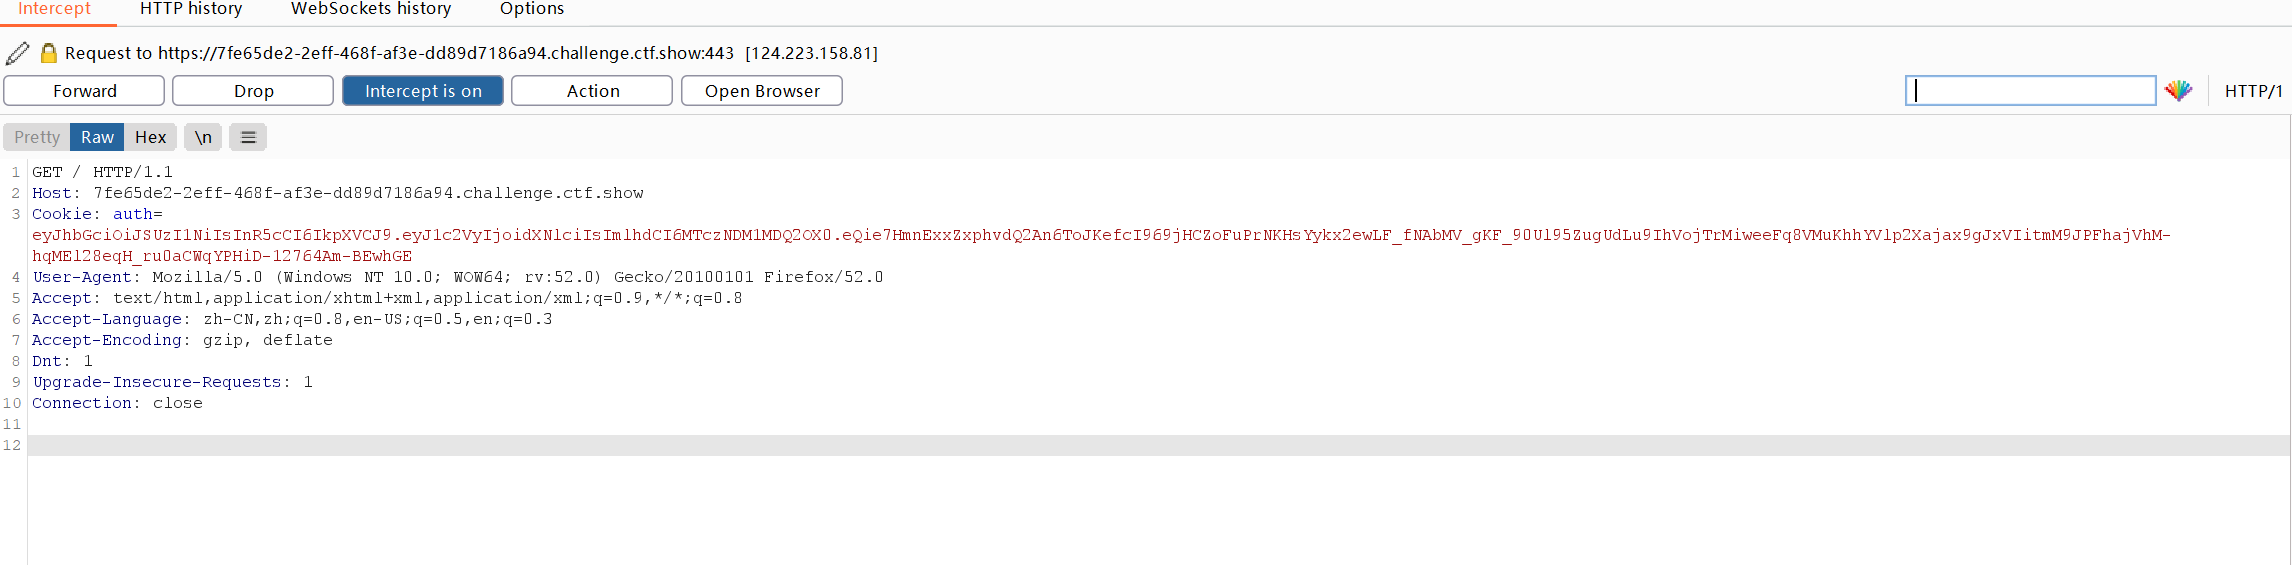2292x565 pixels.
Task: Switch to the Raw view
Action: pos(97,137)
